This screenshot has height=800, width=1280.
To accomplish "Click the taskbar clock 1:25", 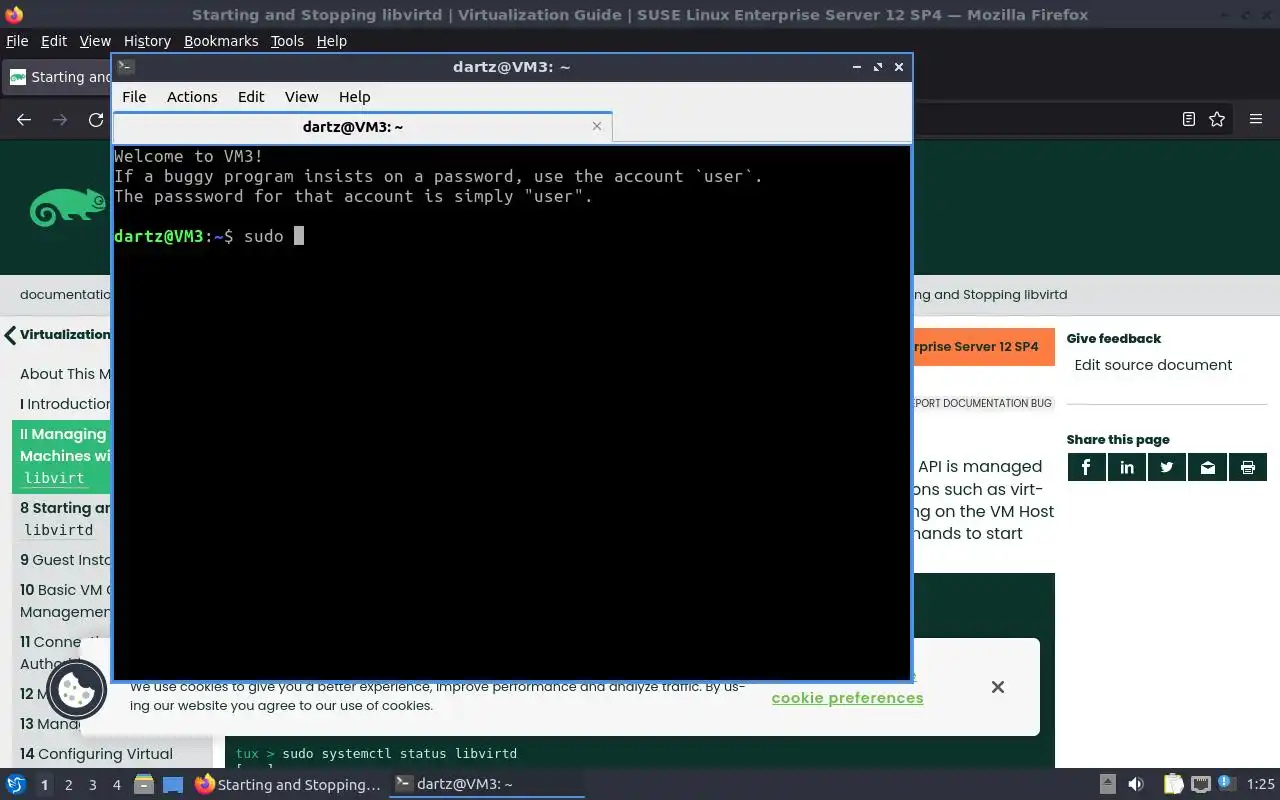I will click(x=1261, y=785).
